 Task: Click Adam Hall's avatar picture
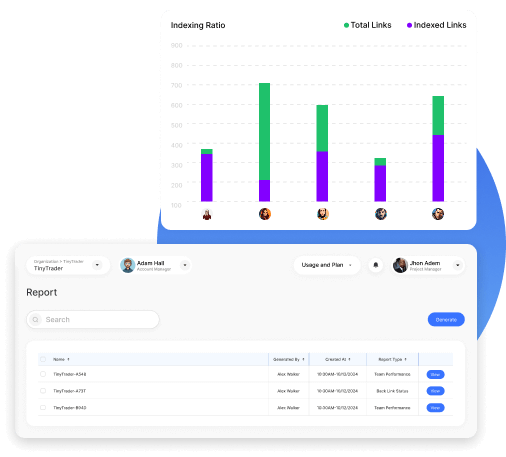(127, 265)
